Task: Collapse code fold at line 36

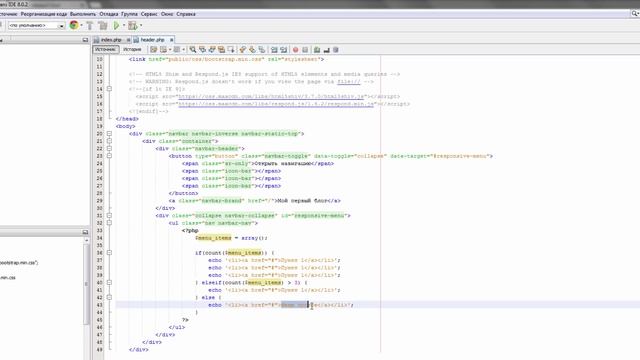Action: (109, 253)
